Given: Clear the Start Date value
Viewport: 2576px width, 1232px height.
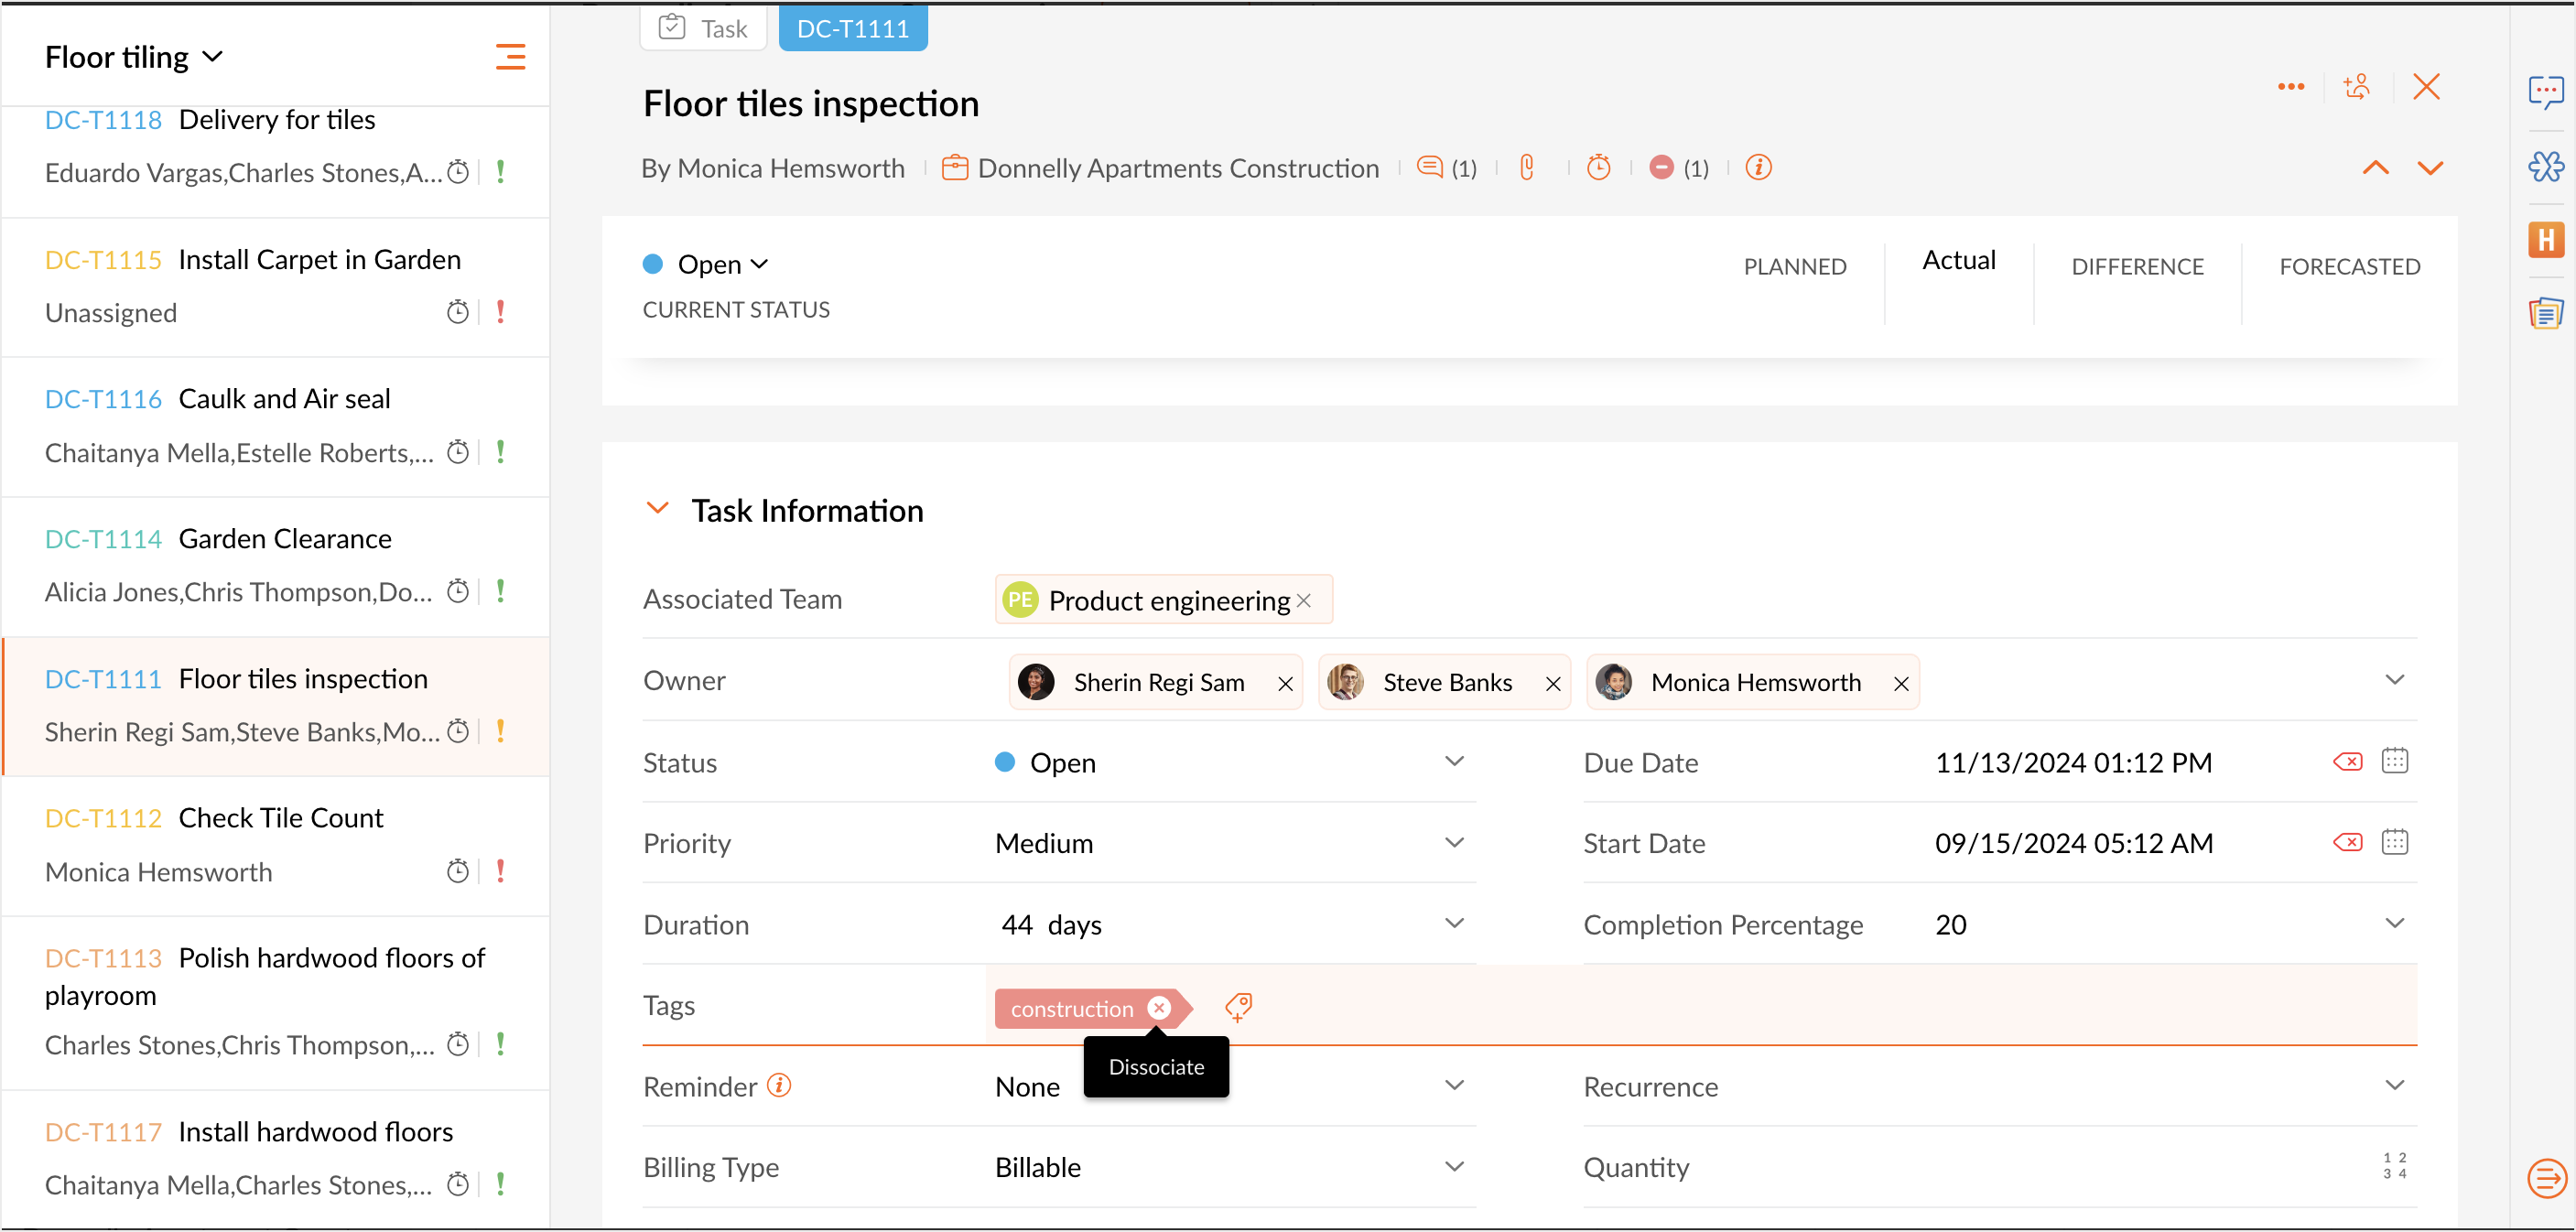Looking at the screenshot, I should point(2347,843).
